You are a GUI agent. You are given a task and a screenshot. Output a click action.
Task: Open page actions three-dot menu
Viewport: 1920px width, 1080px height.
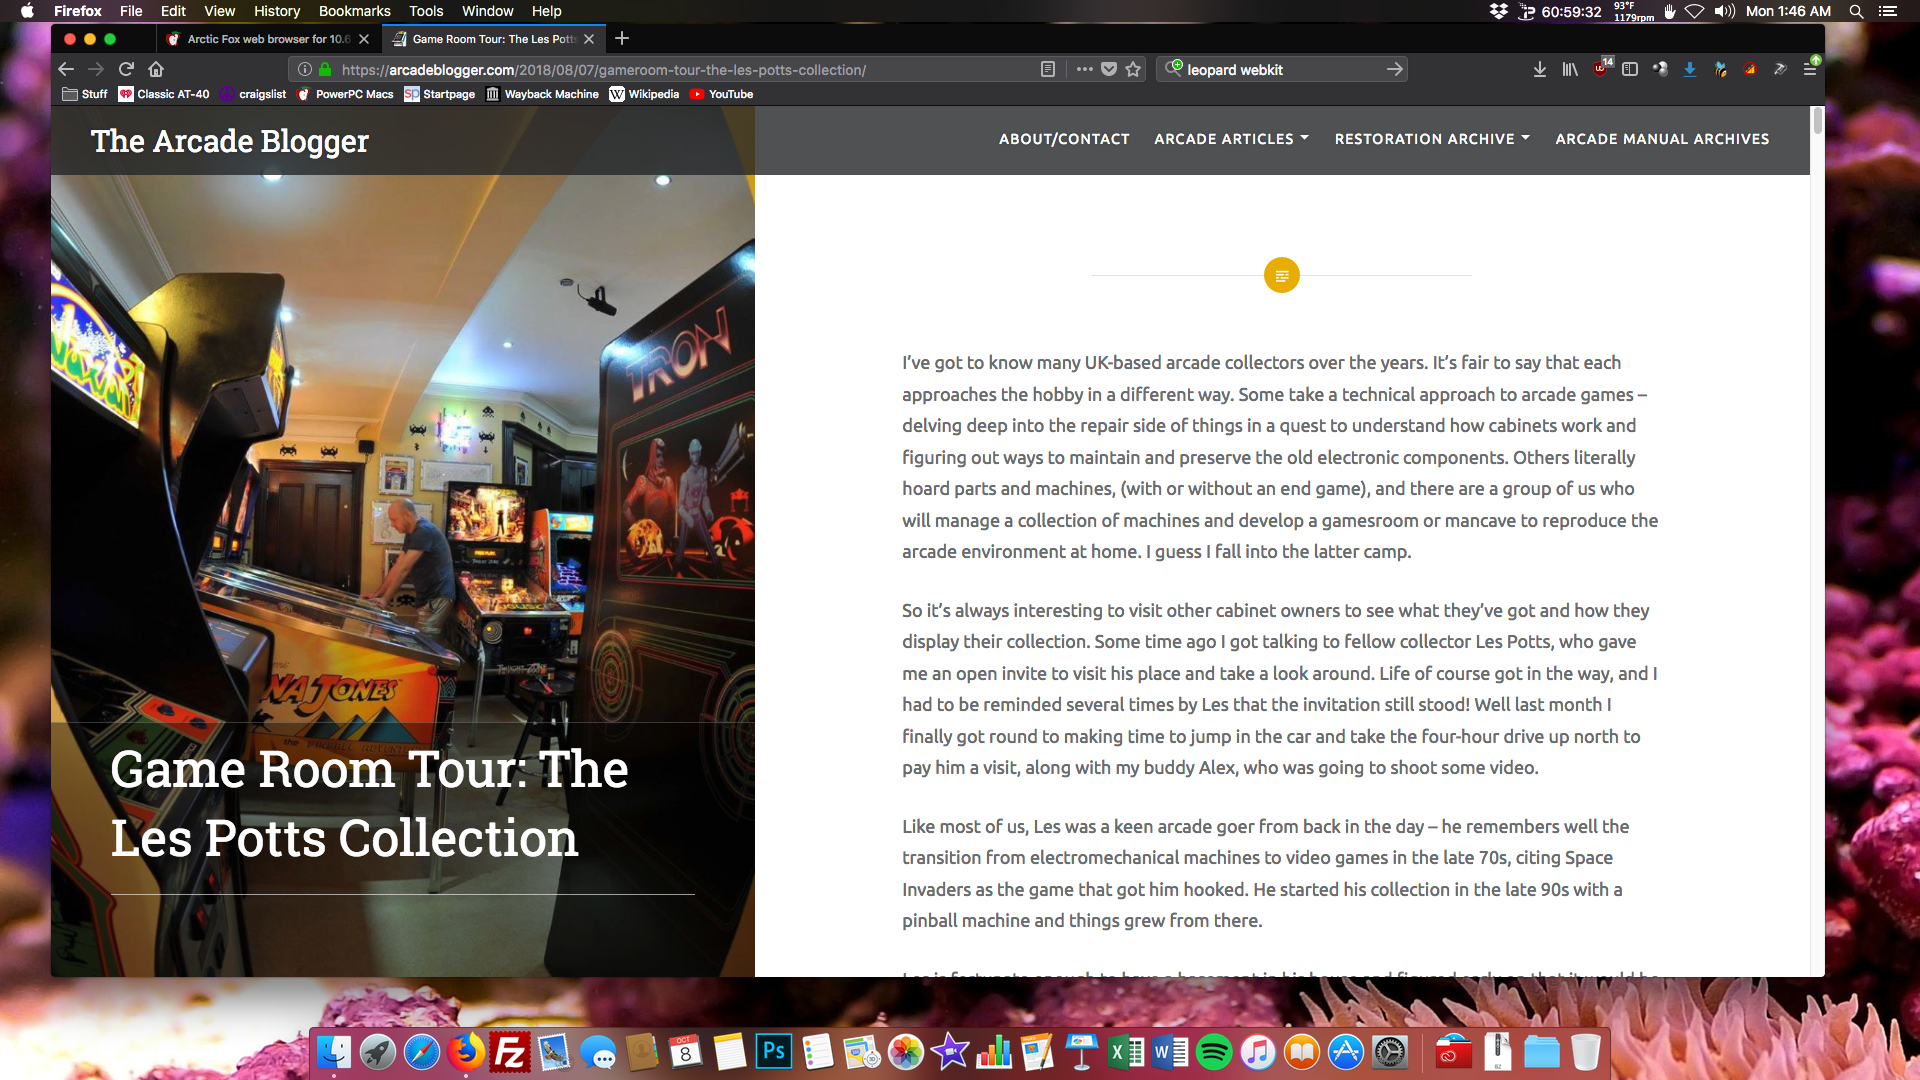coord(1084,70)
